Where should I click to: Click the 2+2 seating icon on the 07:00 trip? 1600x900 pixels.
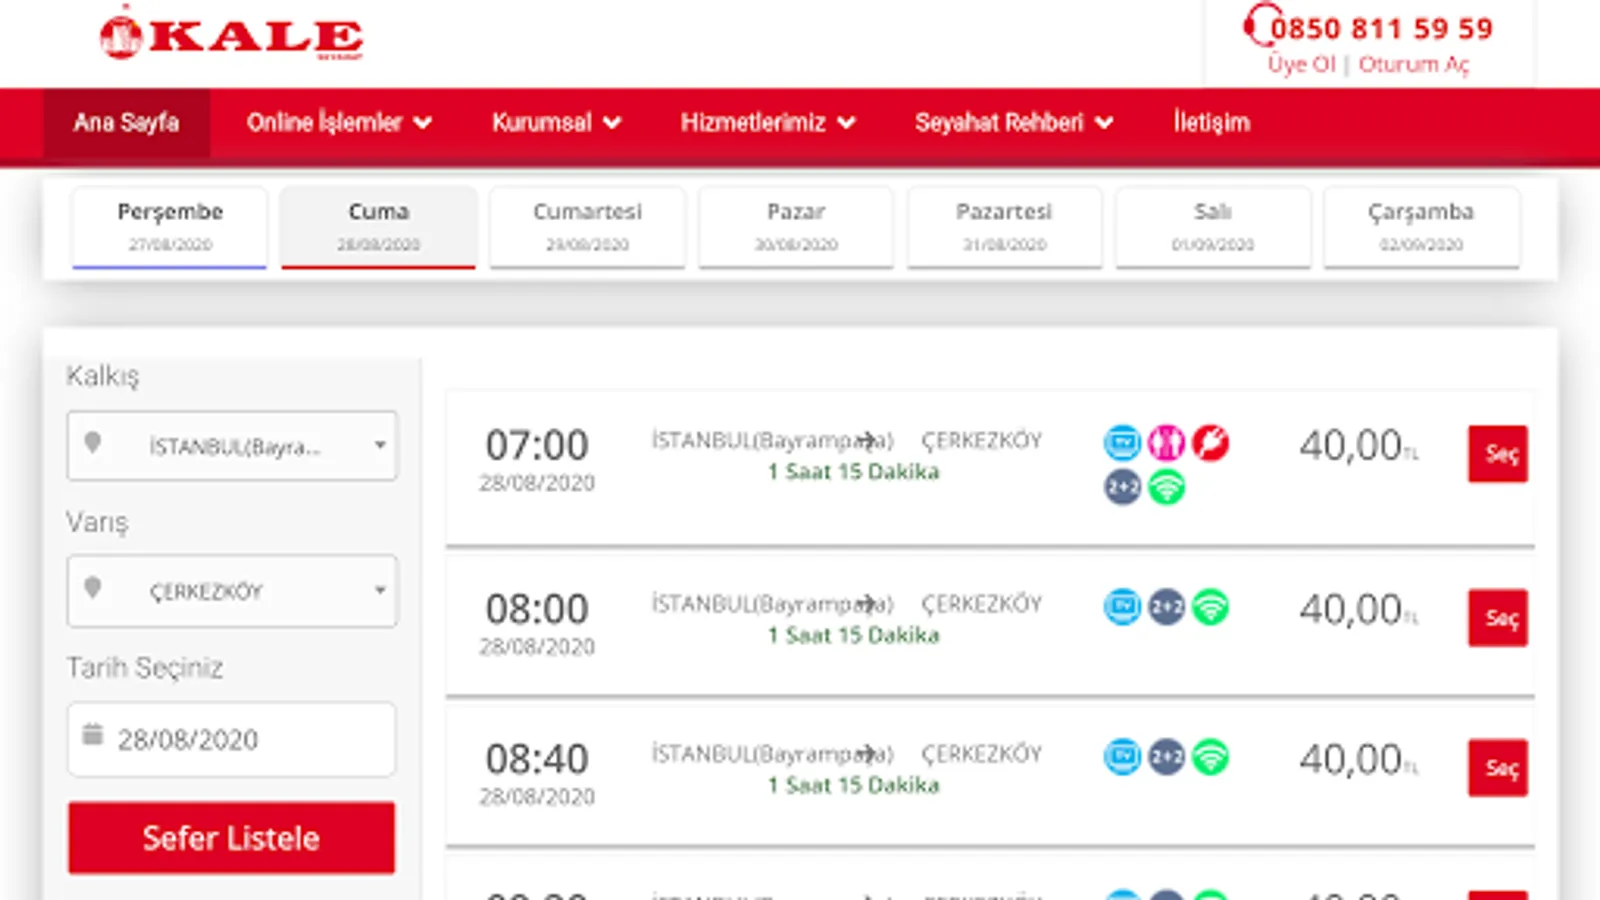[1122, 487]
